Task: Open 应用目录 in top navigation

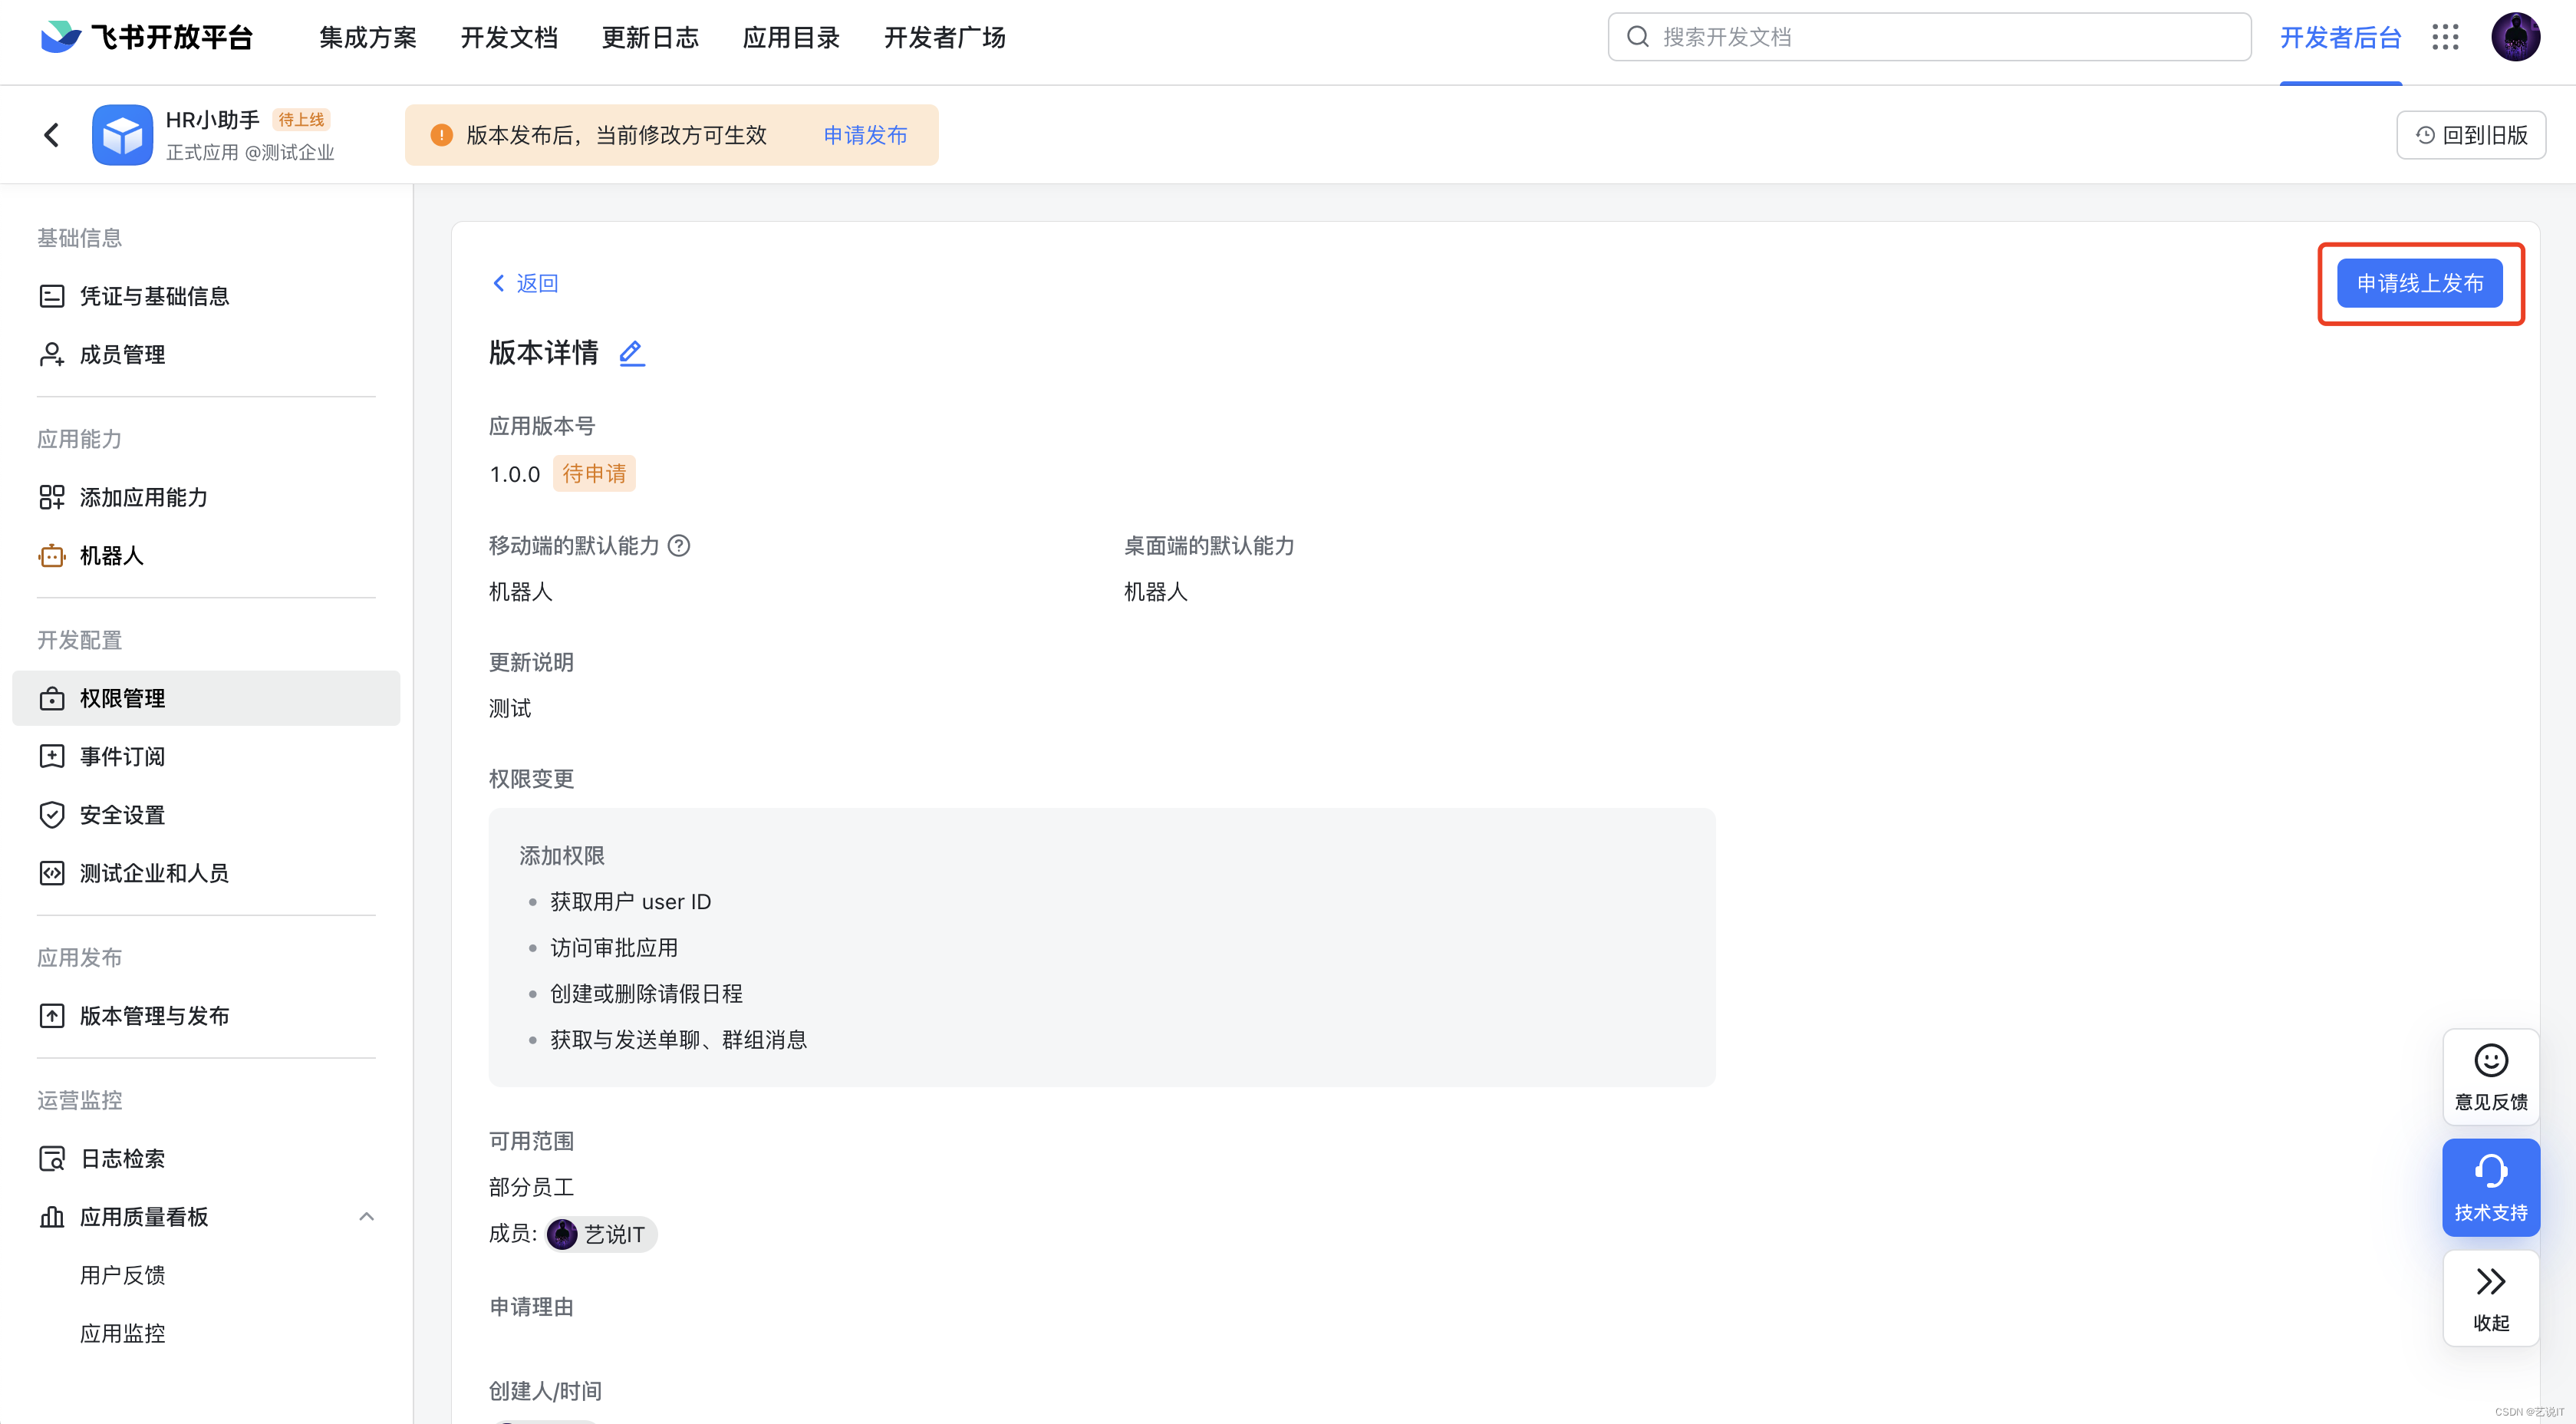Action: point(790,38)
